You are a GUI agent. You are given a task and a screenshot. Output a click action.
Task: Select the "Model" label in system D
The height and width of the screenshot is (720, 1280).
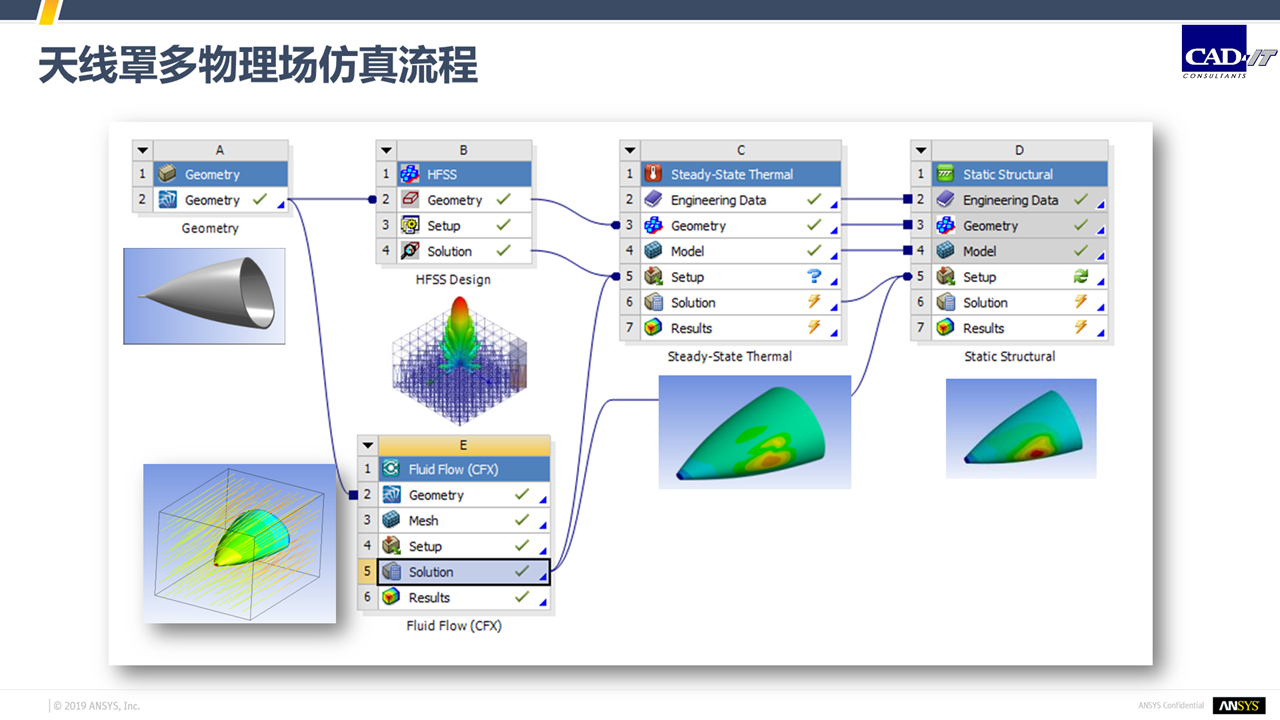980,252
